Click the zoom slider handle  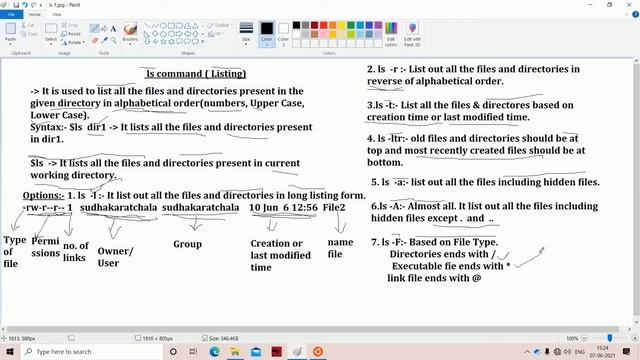tap(609, 338)
